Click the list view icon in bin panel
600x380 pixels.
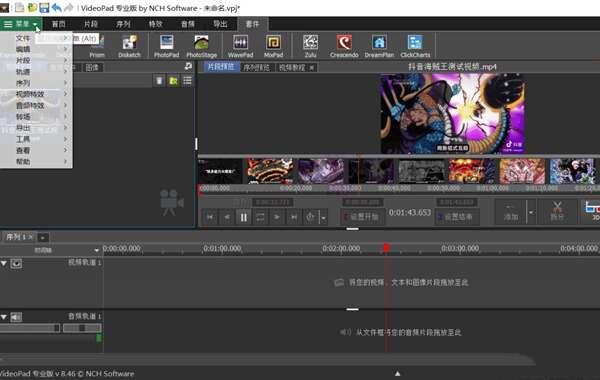click(x=187, y=81)
